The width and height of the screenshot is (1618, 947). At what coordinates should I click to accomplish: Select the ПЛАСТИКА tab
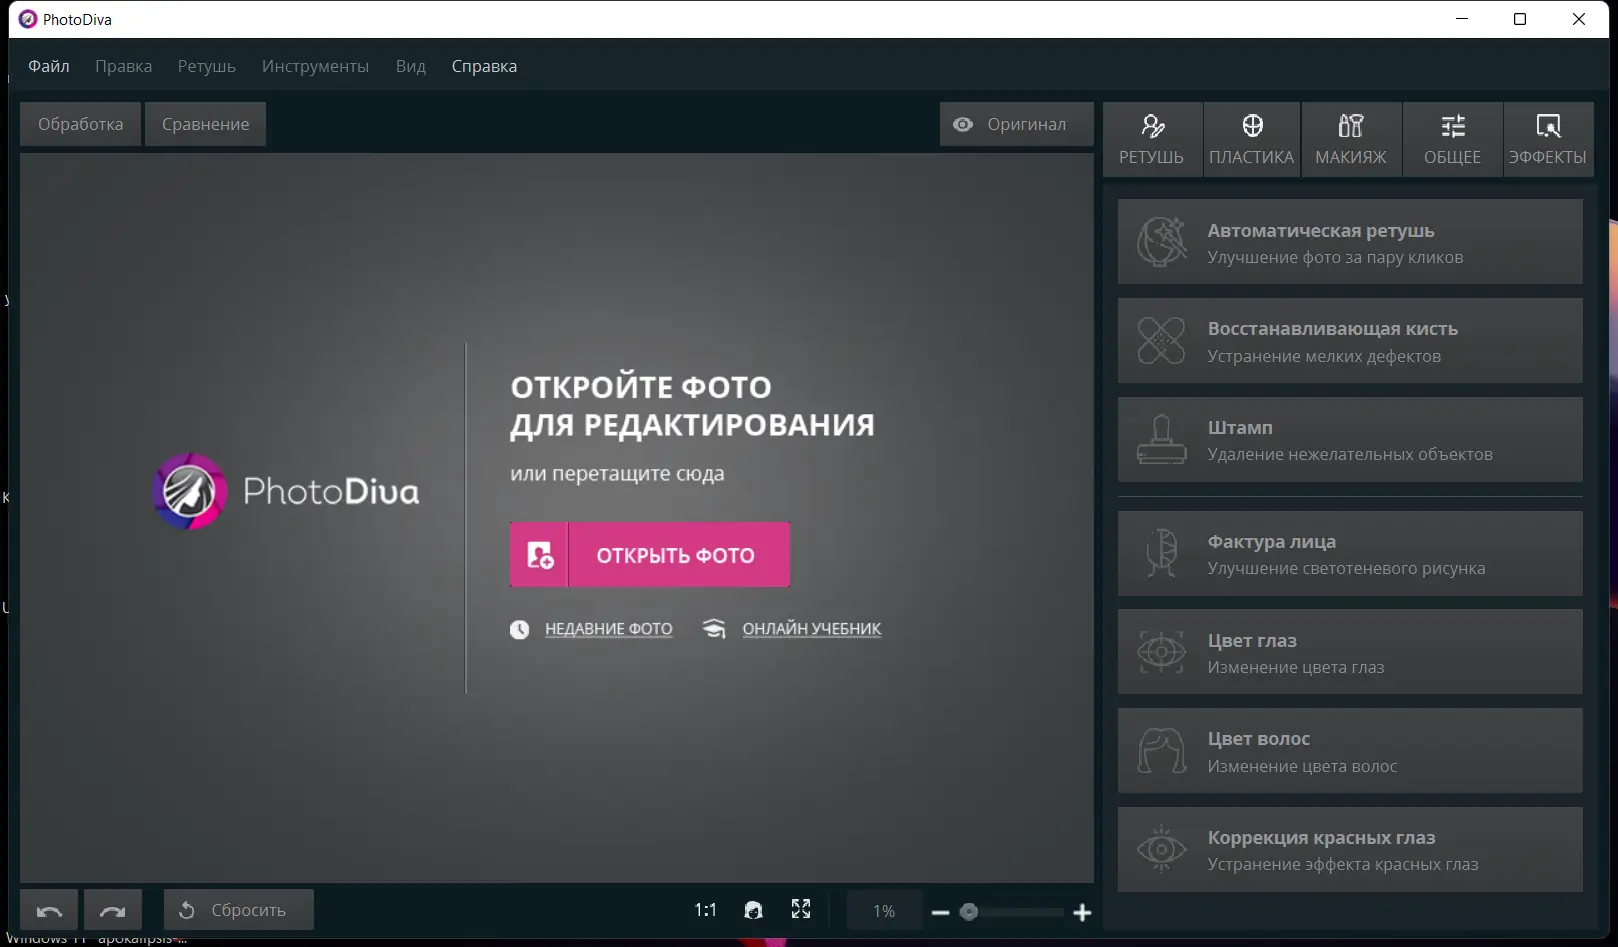(x=1252, y=139)
